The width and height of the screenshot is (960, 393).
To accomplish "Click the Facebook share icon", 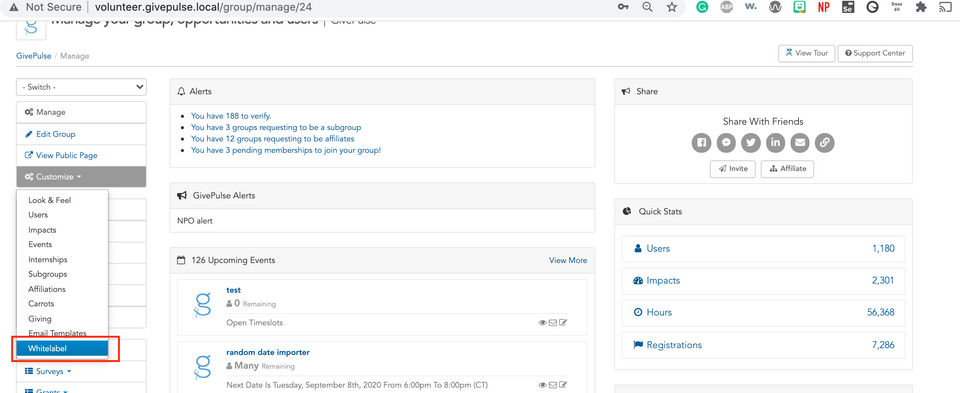I will (x=702, y=143).
